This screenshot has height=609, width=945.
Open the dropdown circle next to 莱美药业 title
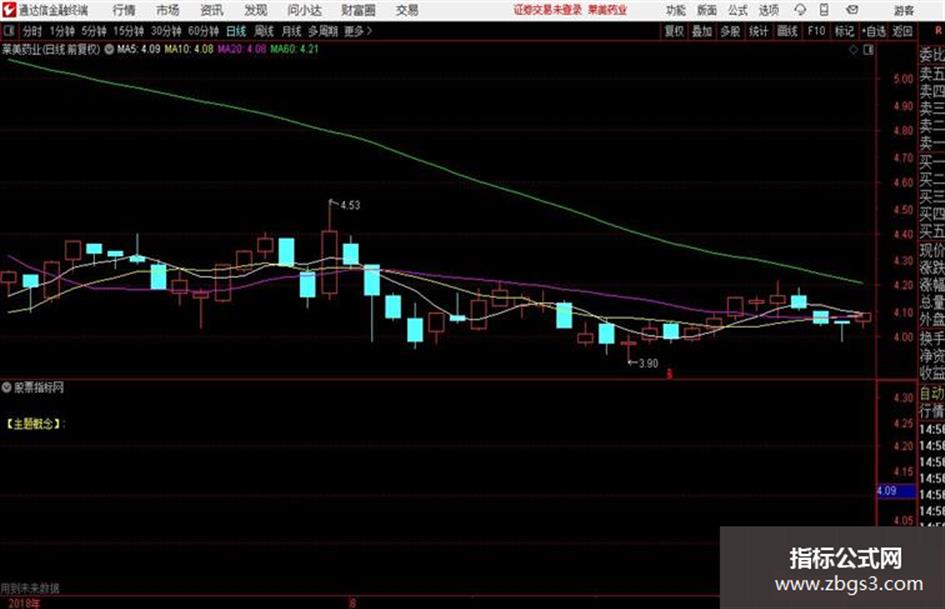point(109,49)
